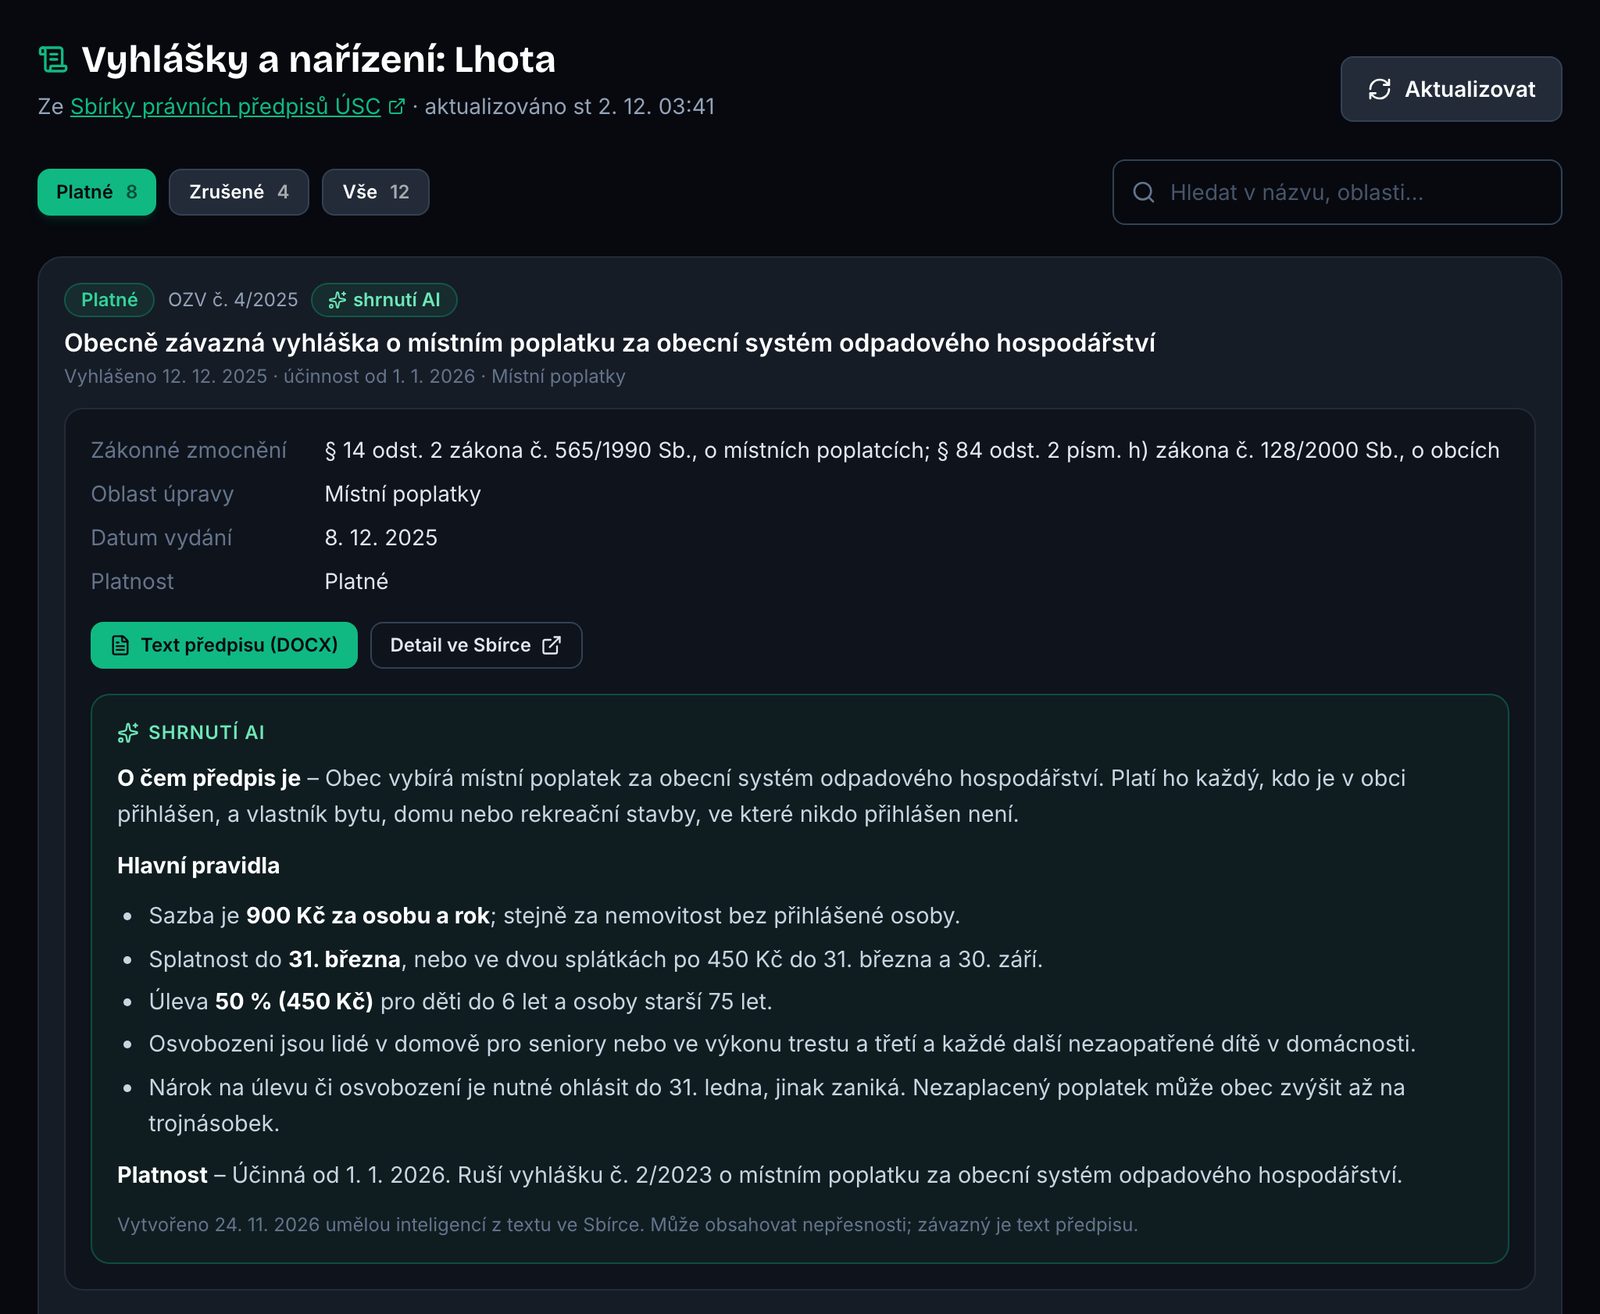Click the regulation title about odpadového hospodářství

click(610, 343)
